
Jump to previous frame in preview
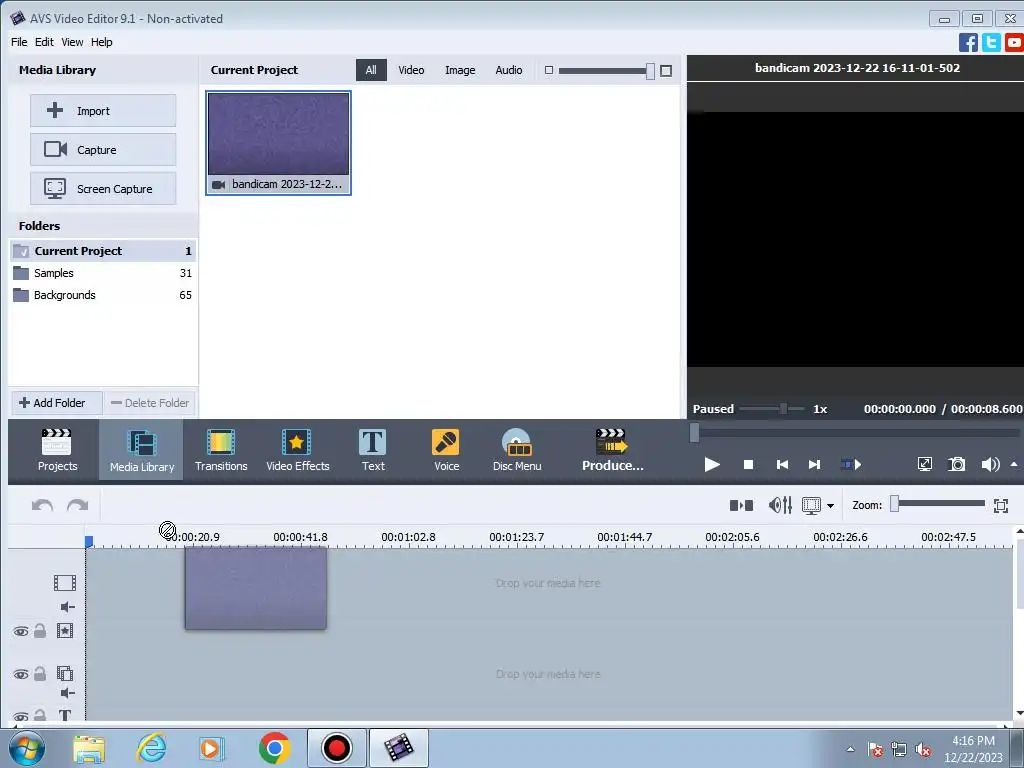coord(782,464)
